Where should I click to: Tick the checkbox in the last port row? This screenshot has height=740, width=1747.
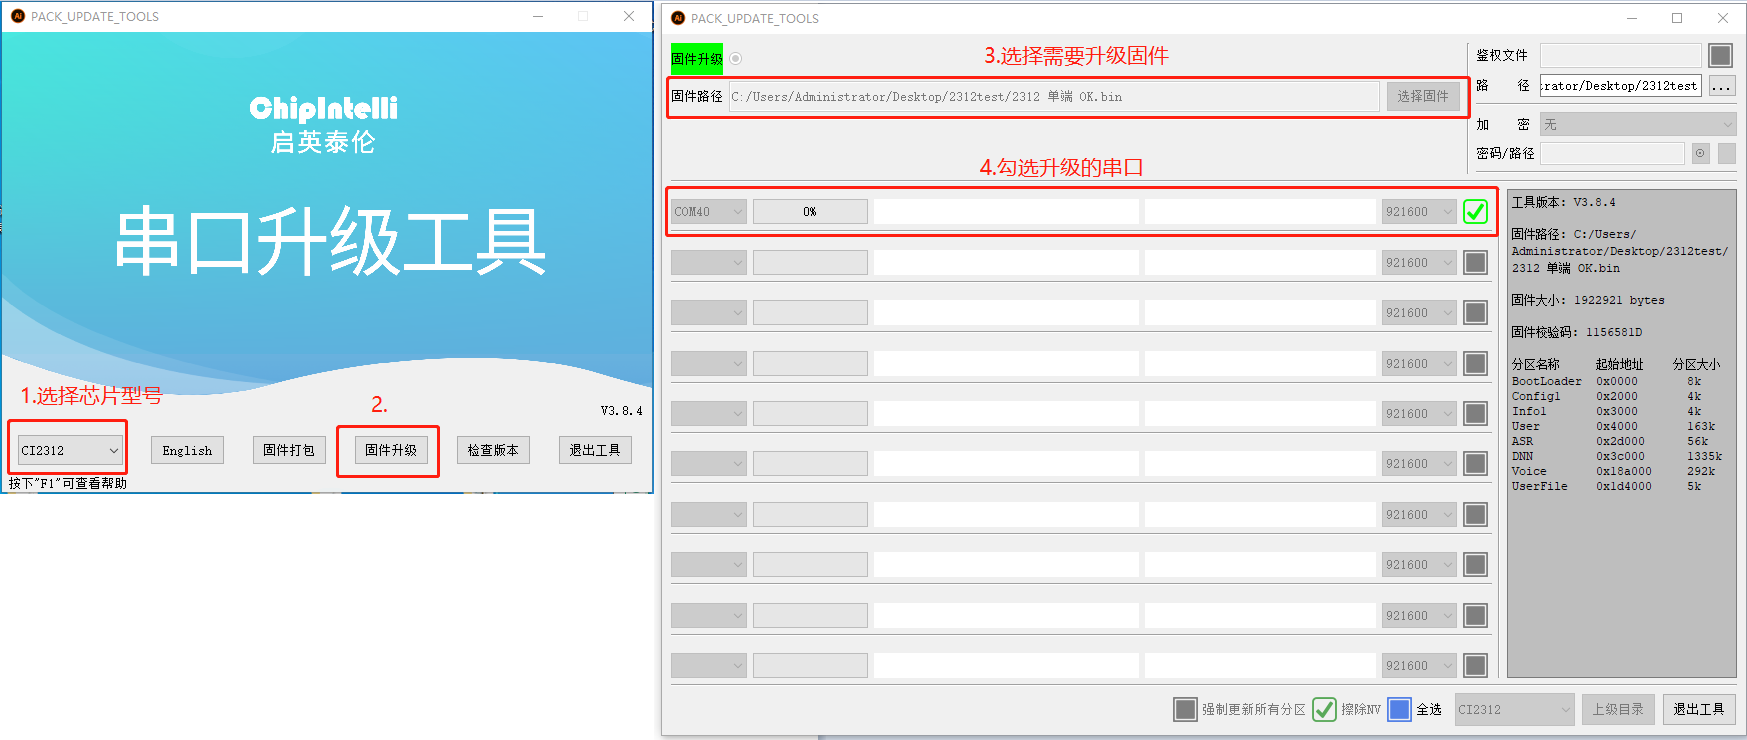click(x=1475, y=665)
